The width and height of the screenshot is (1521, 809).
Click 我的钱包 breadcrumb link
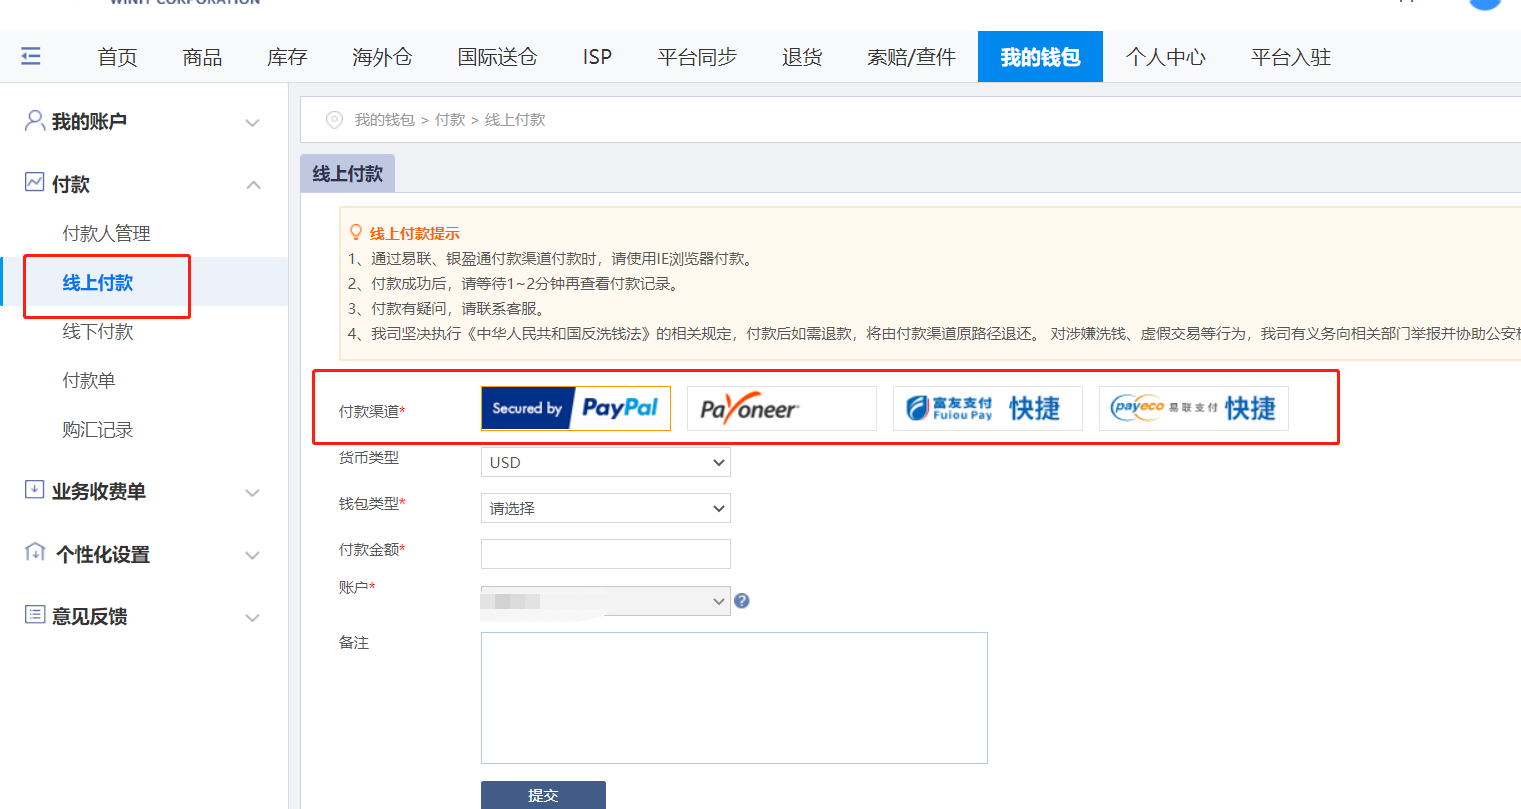coord(384,120)
